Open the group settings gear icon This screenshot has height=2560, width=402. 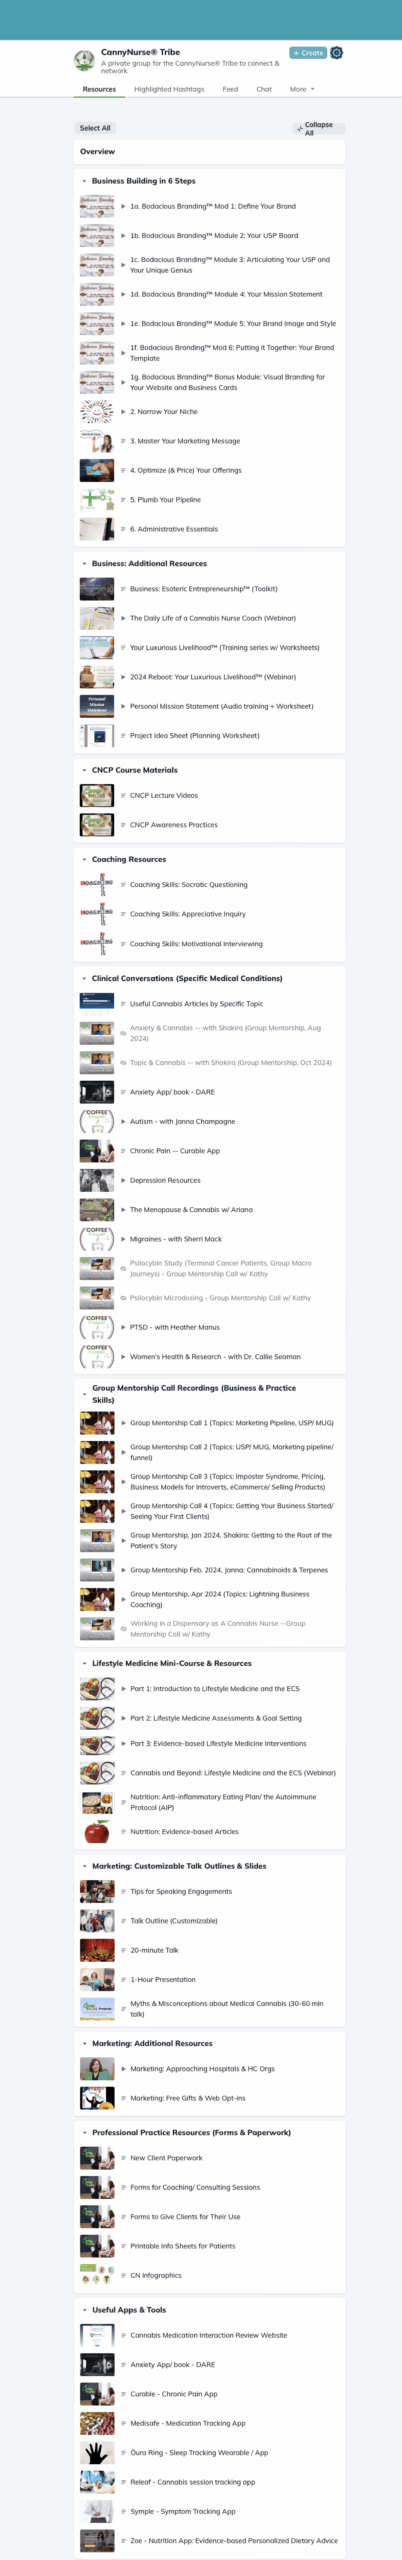(x=336, y=53)
